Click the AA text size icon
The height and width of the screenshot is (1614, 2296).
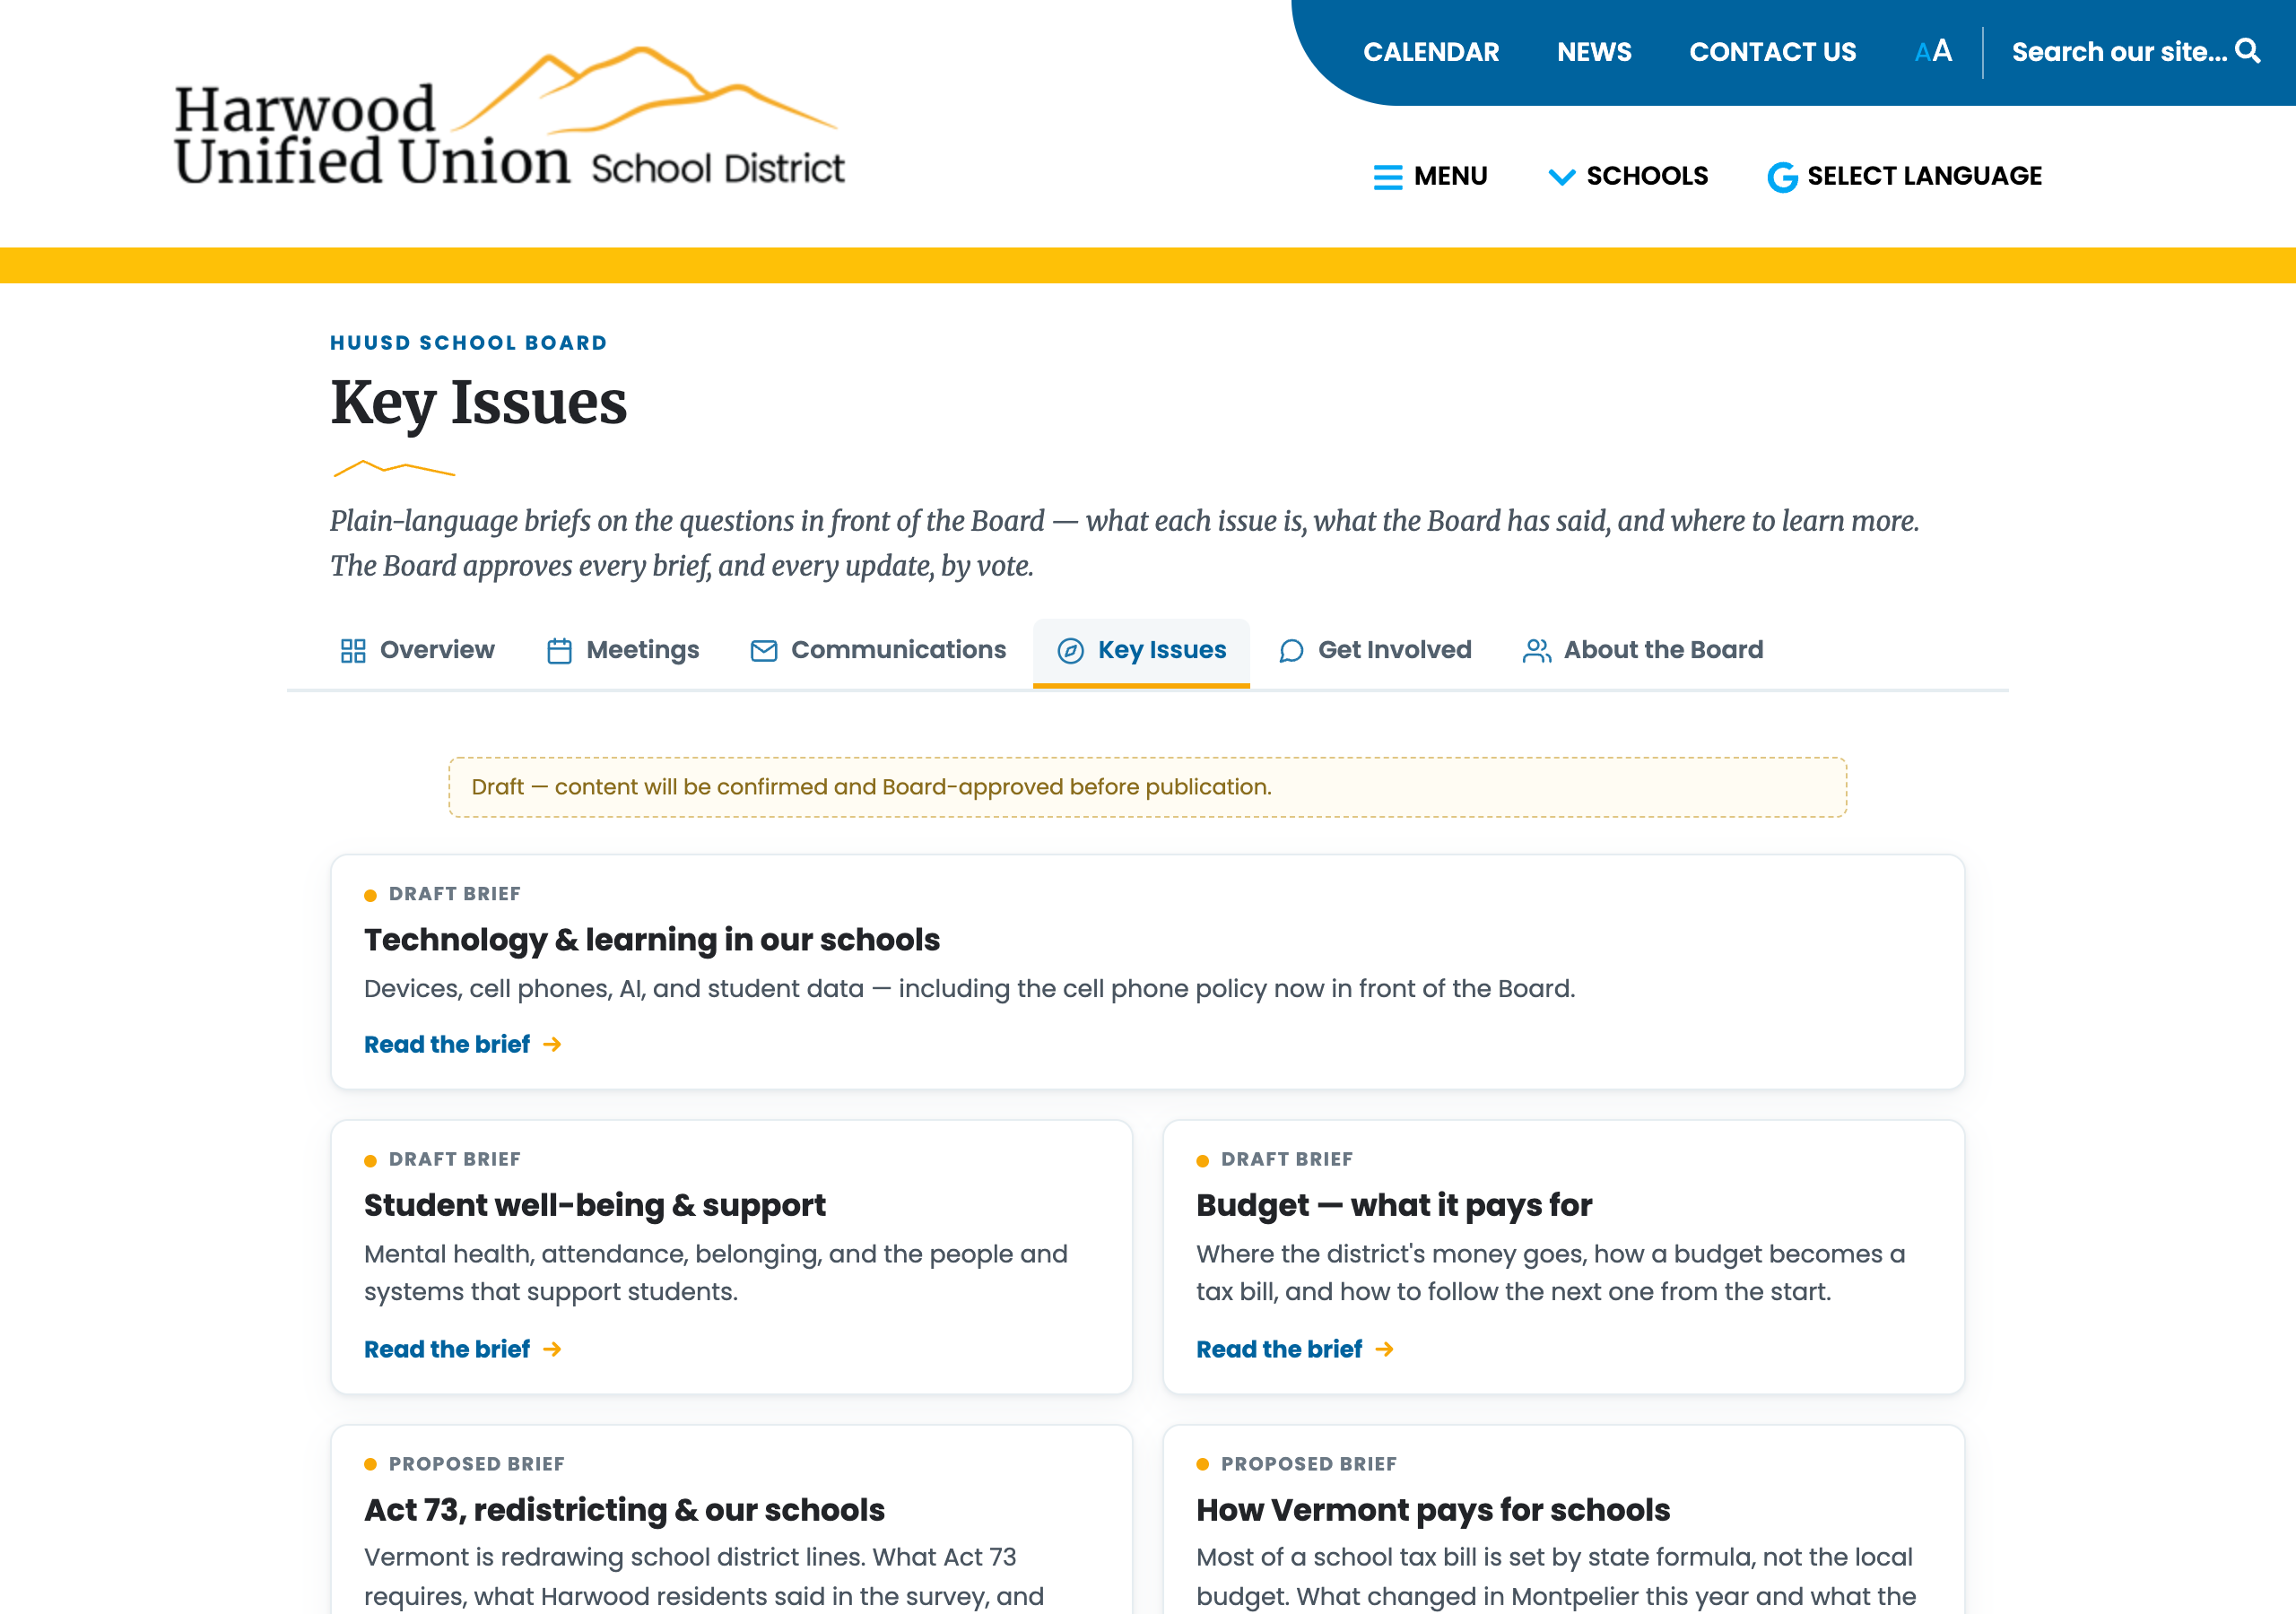point(1932,51)
